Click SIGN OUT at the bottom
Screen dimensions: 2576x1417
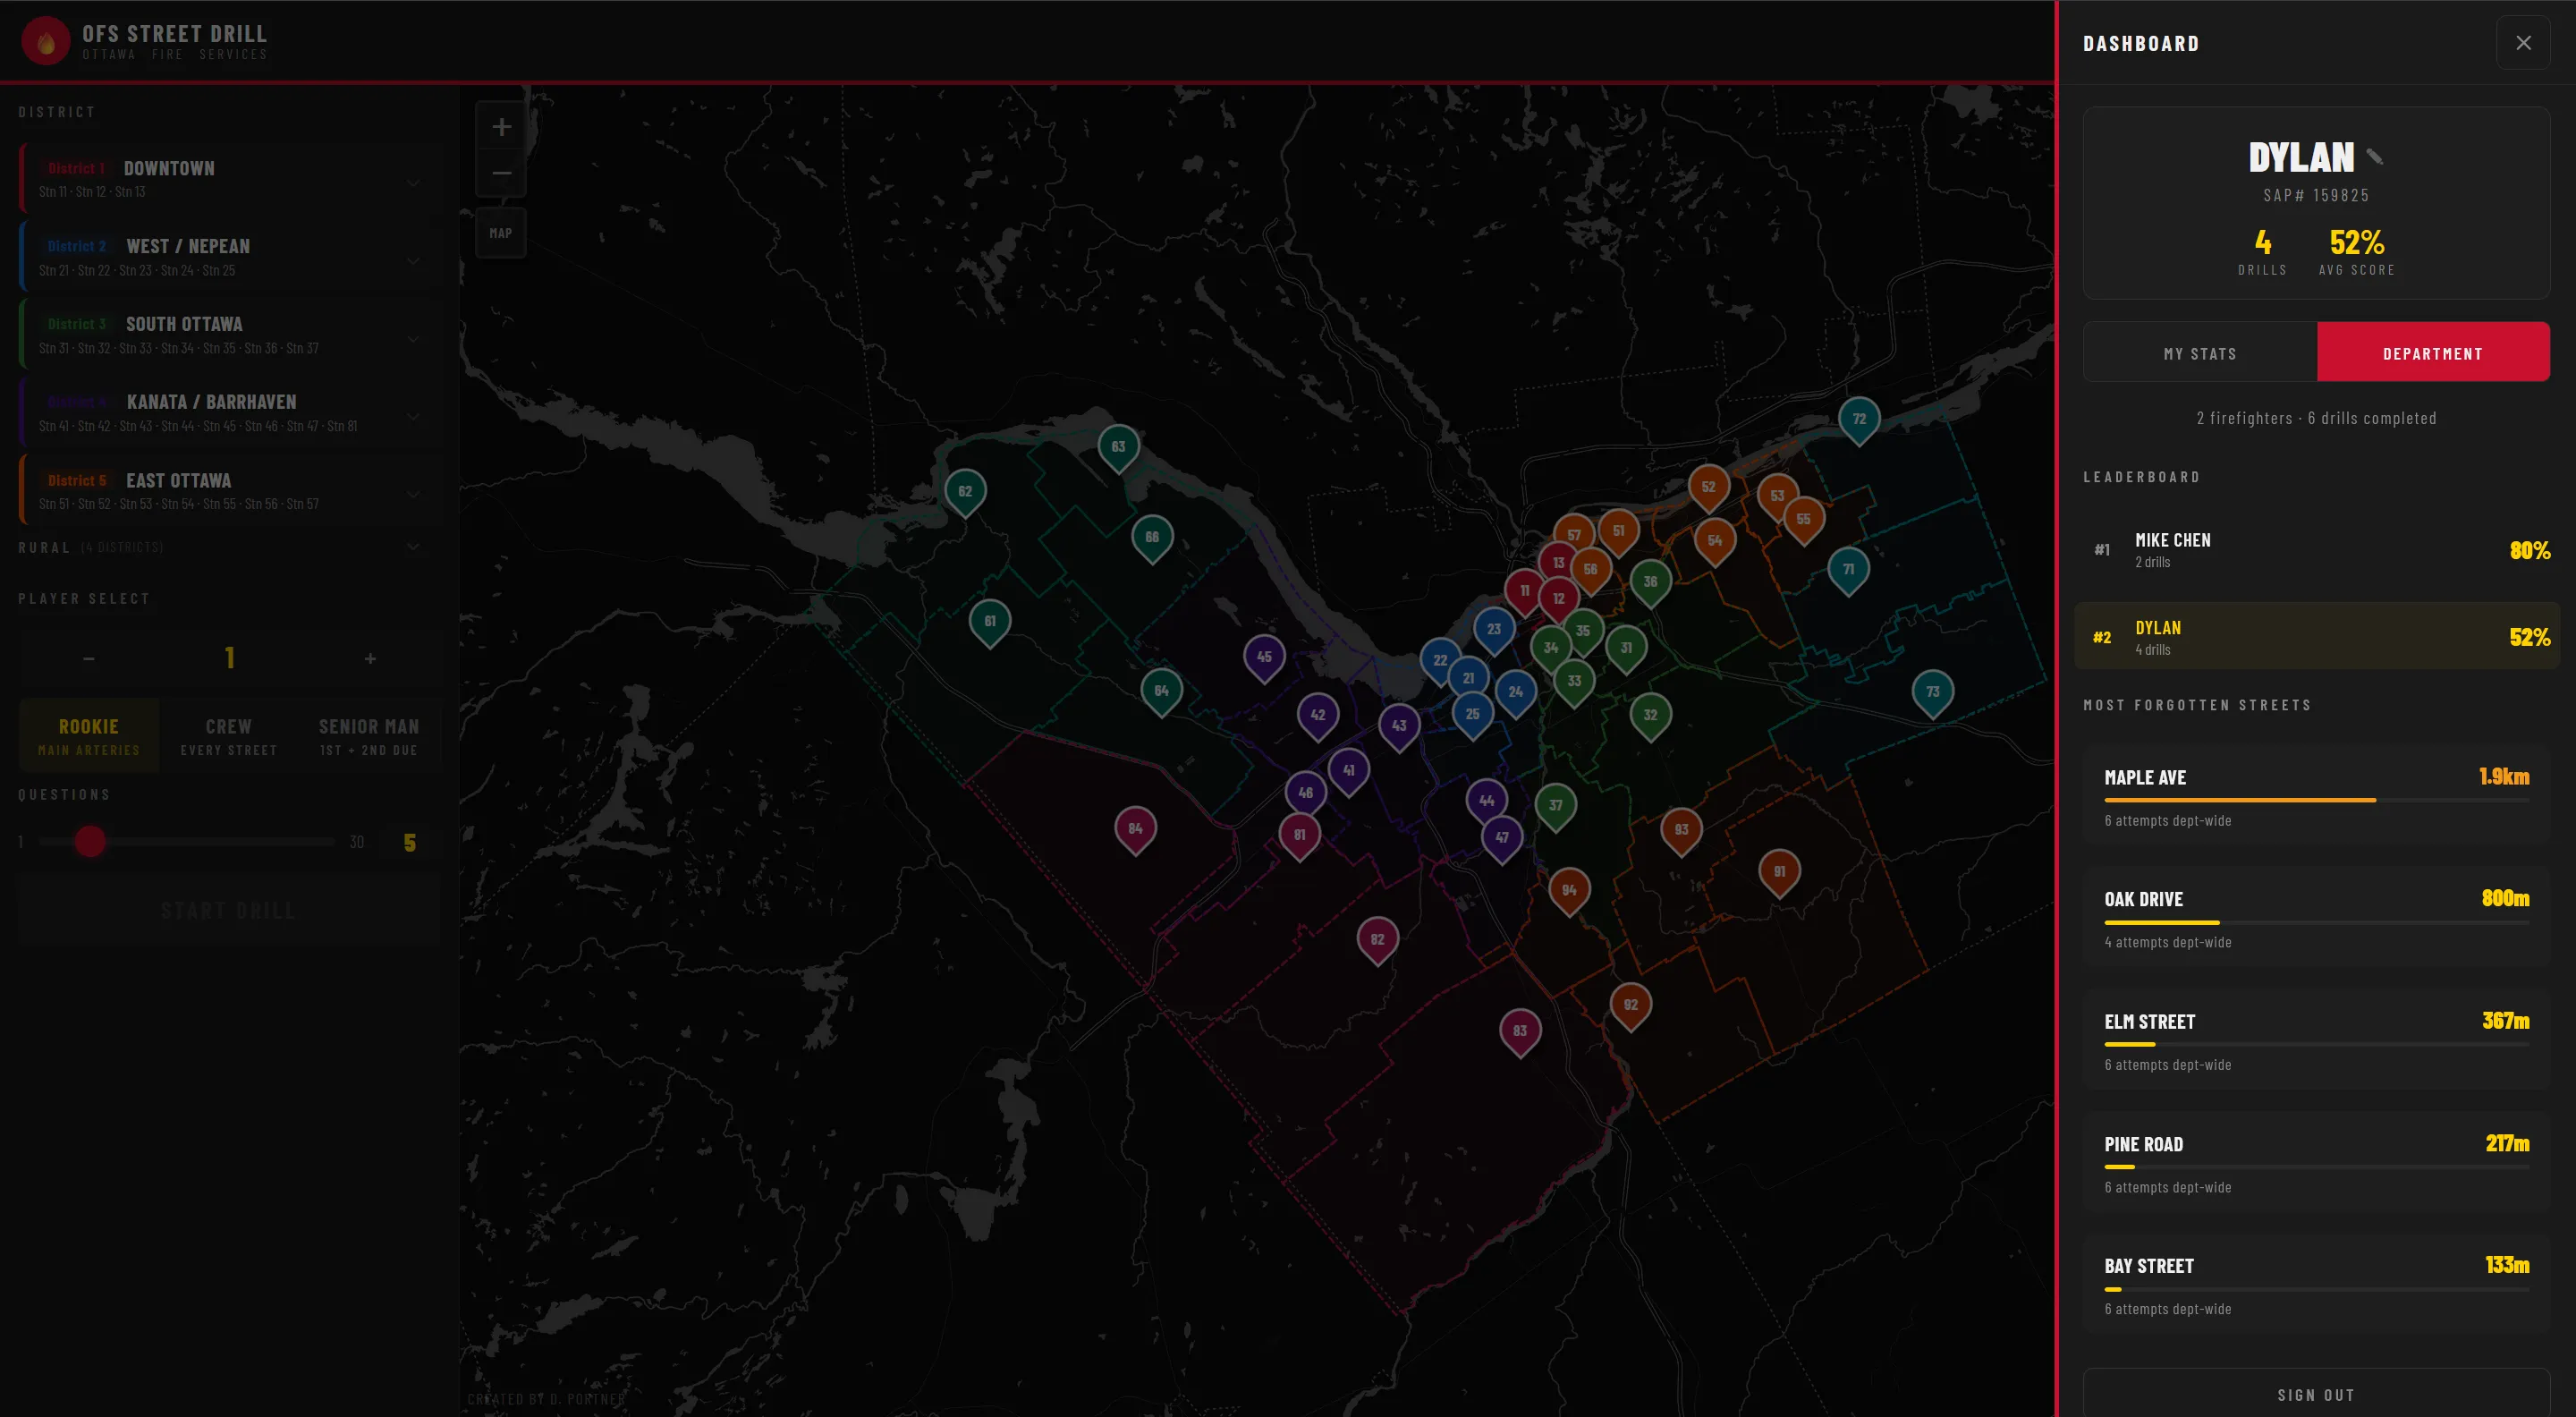pos(2315,1394)
